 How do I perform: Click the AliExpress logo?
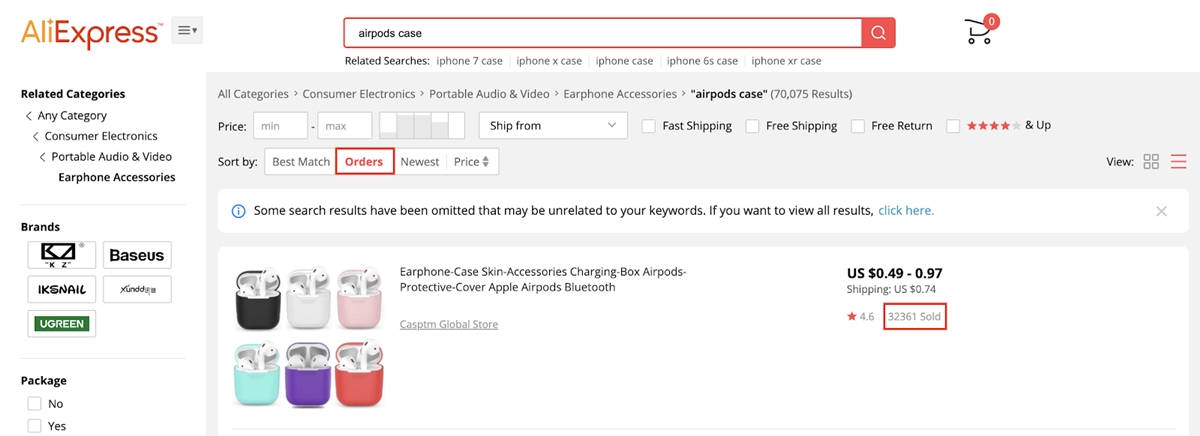point(90,32)
